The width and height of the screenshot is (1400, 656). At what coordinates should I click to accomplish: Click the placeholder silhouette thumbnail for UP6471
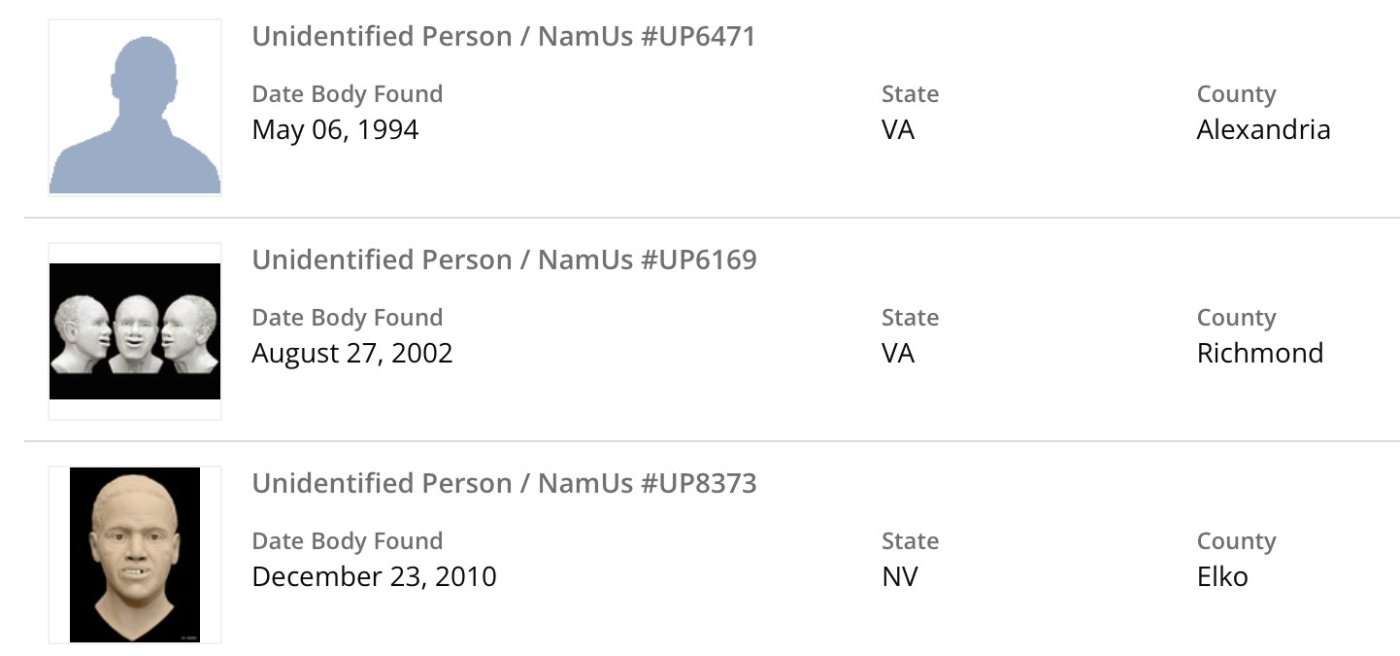(x=135, y=108)
